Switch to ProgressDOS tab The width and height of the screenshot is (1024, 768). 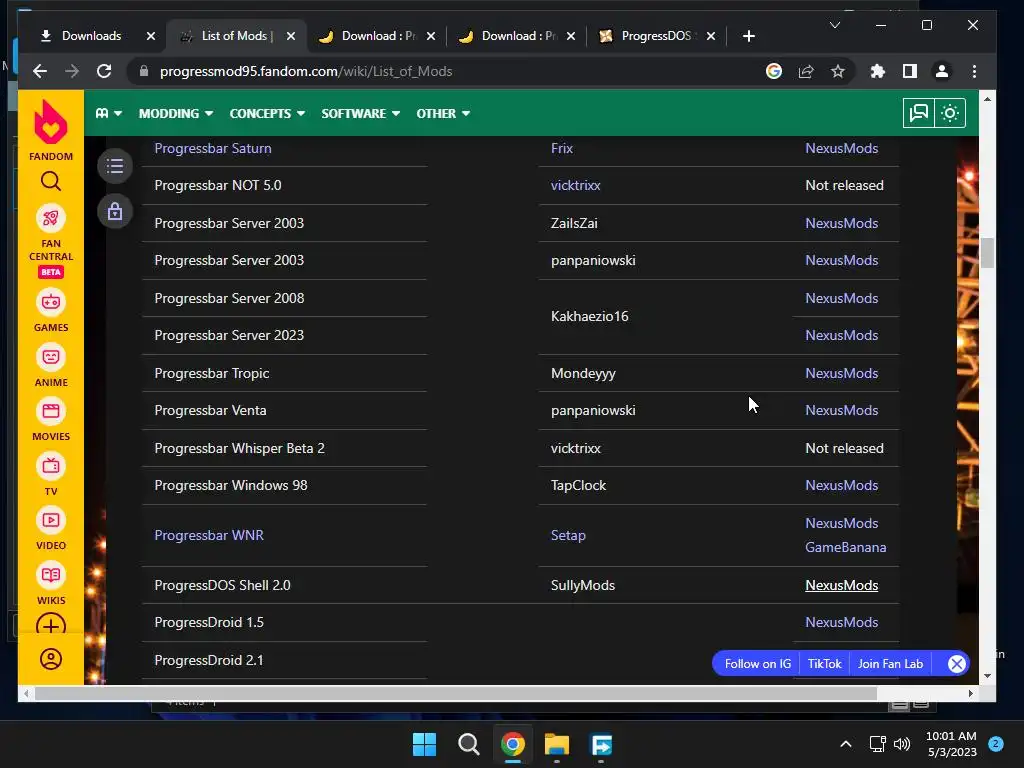(656, 36)
